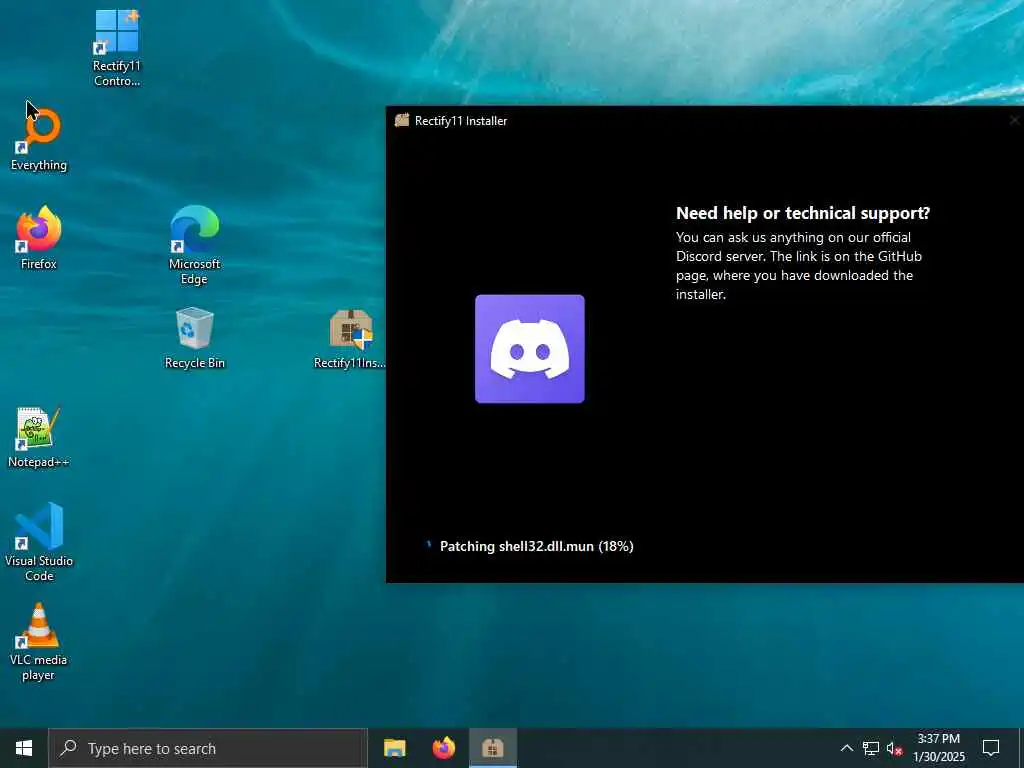1024x768 pixels.
Task: Open the clock showing 3:37 PM
Action: click(938, 748)
